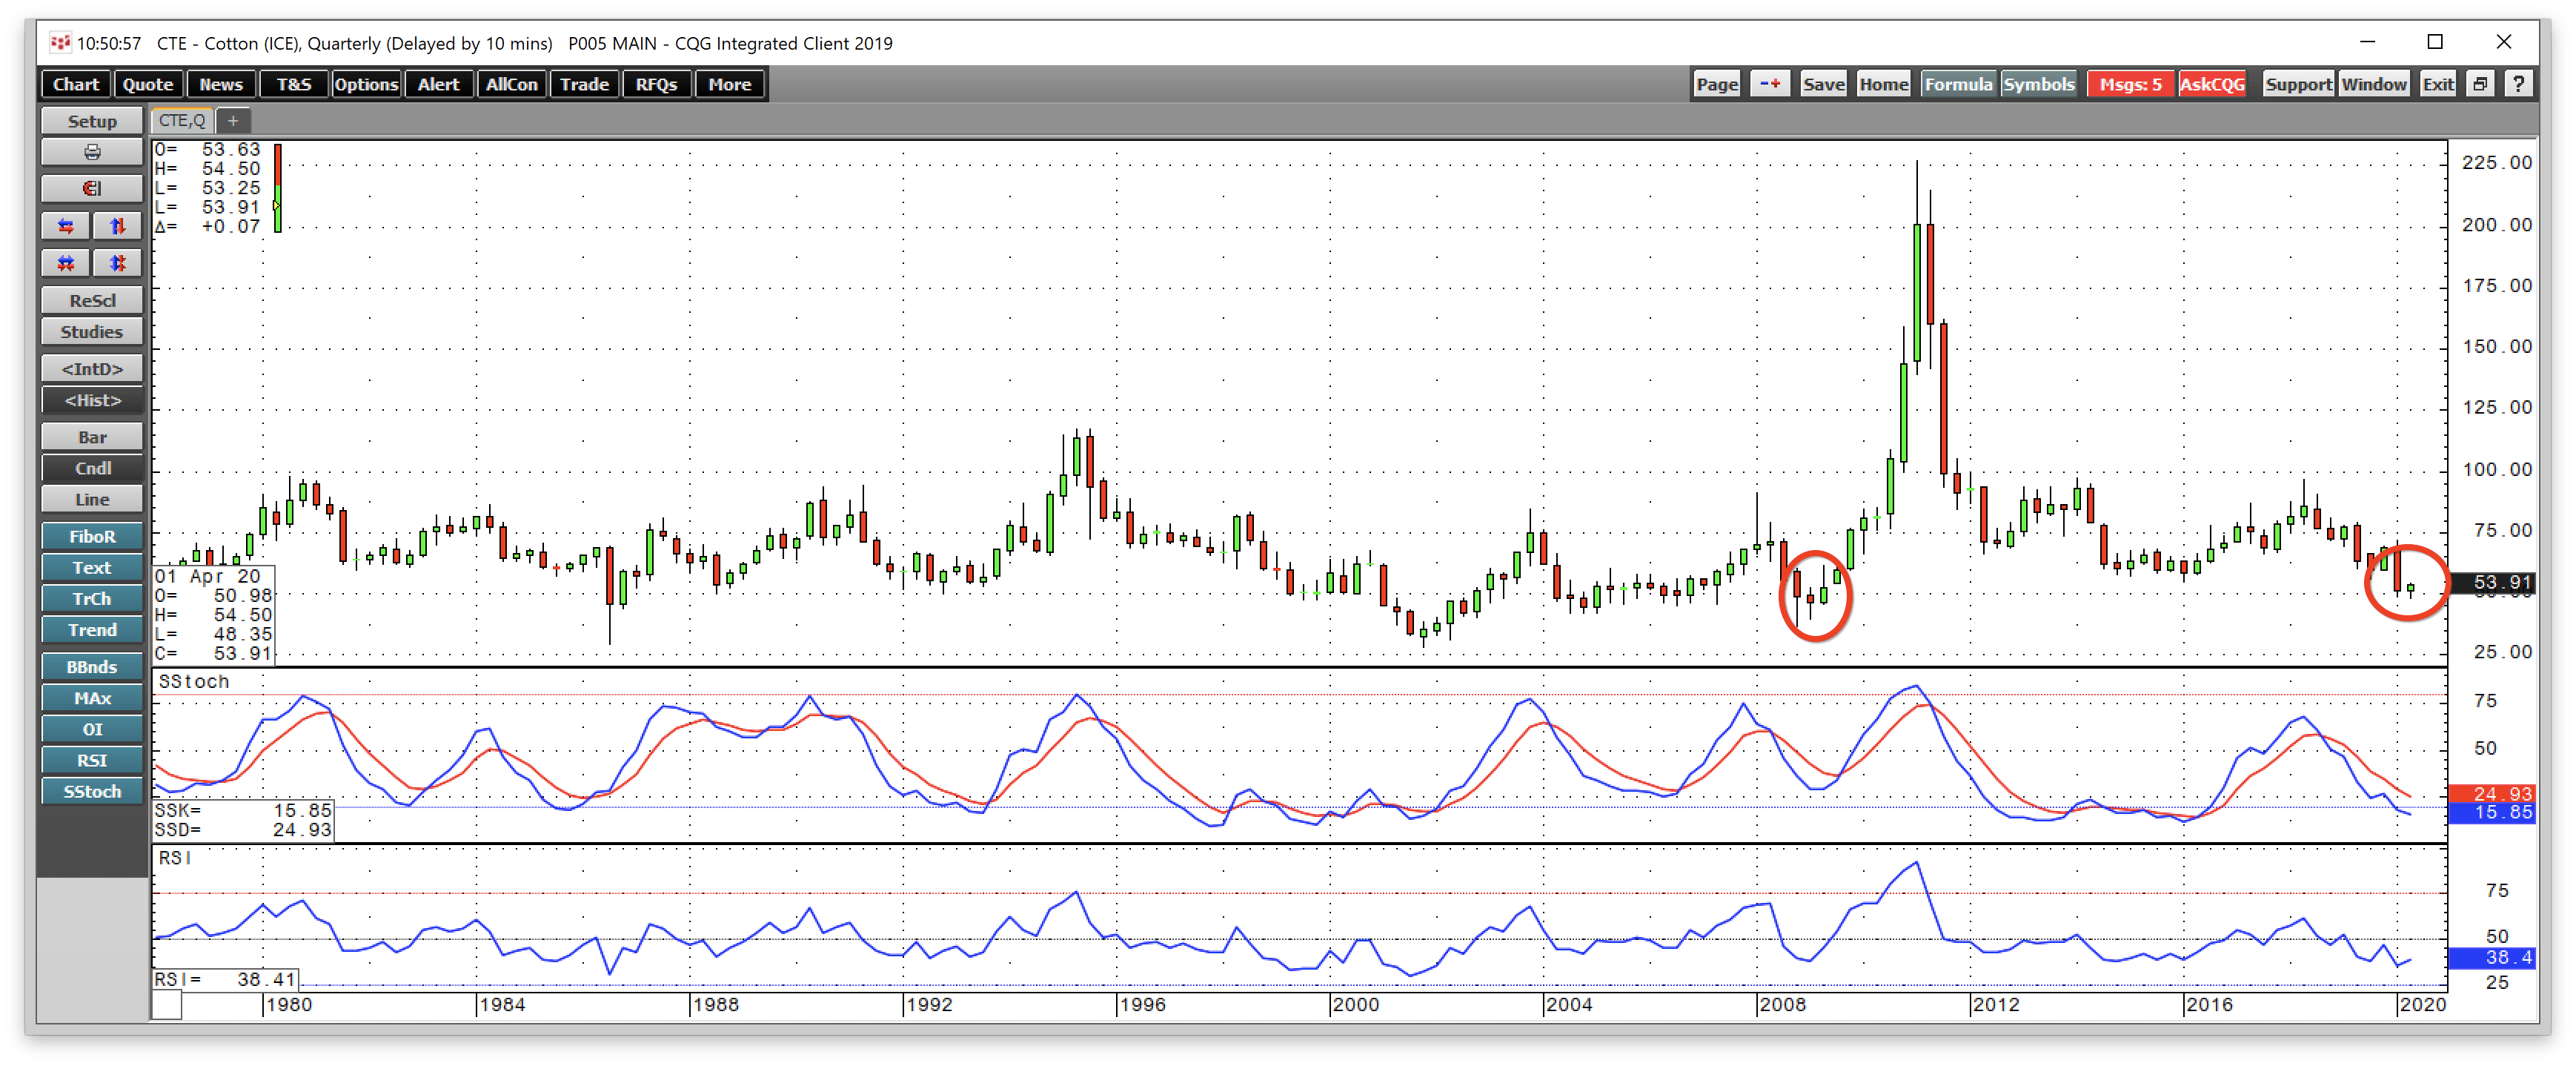Click the minus-plus page toolbar icon
Viewport: 2576px width, 1066px height.
tap(1770, 84)
